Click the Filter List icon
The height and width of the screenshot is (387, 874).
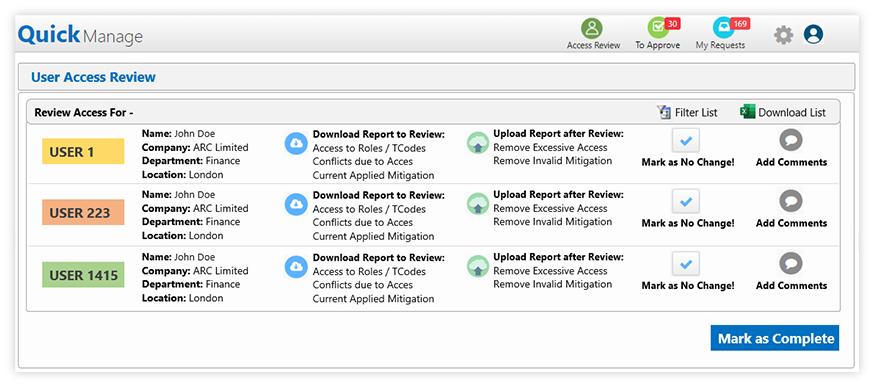pyautogui.click(x=664, y=113)
